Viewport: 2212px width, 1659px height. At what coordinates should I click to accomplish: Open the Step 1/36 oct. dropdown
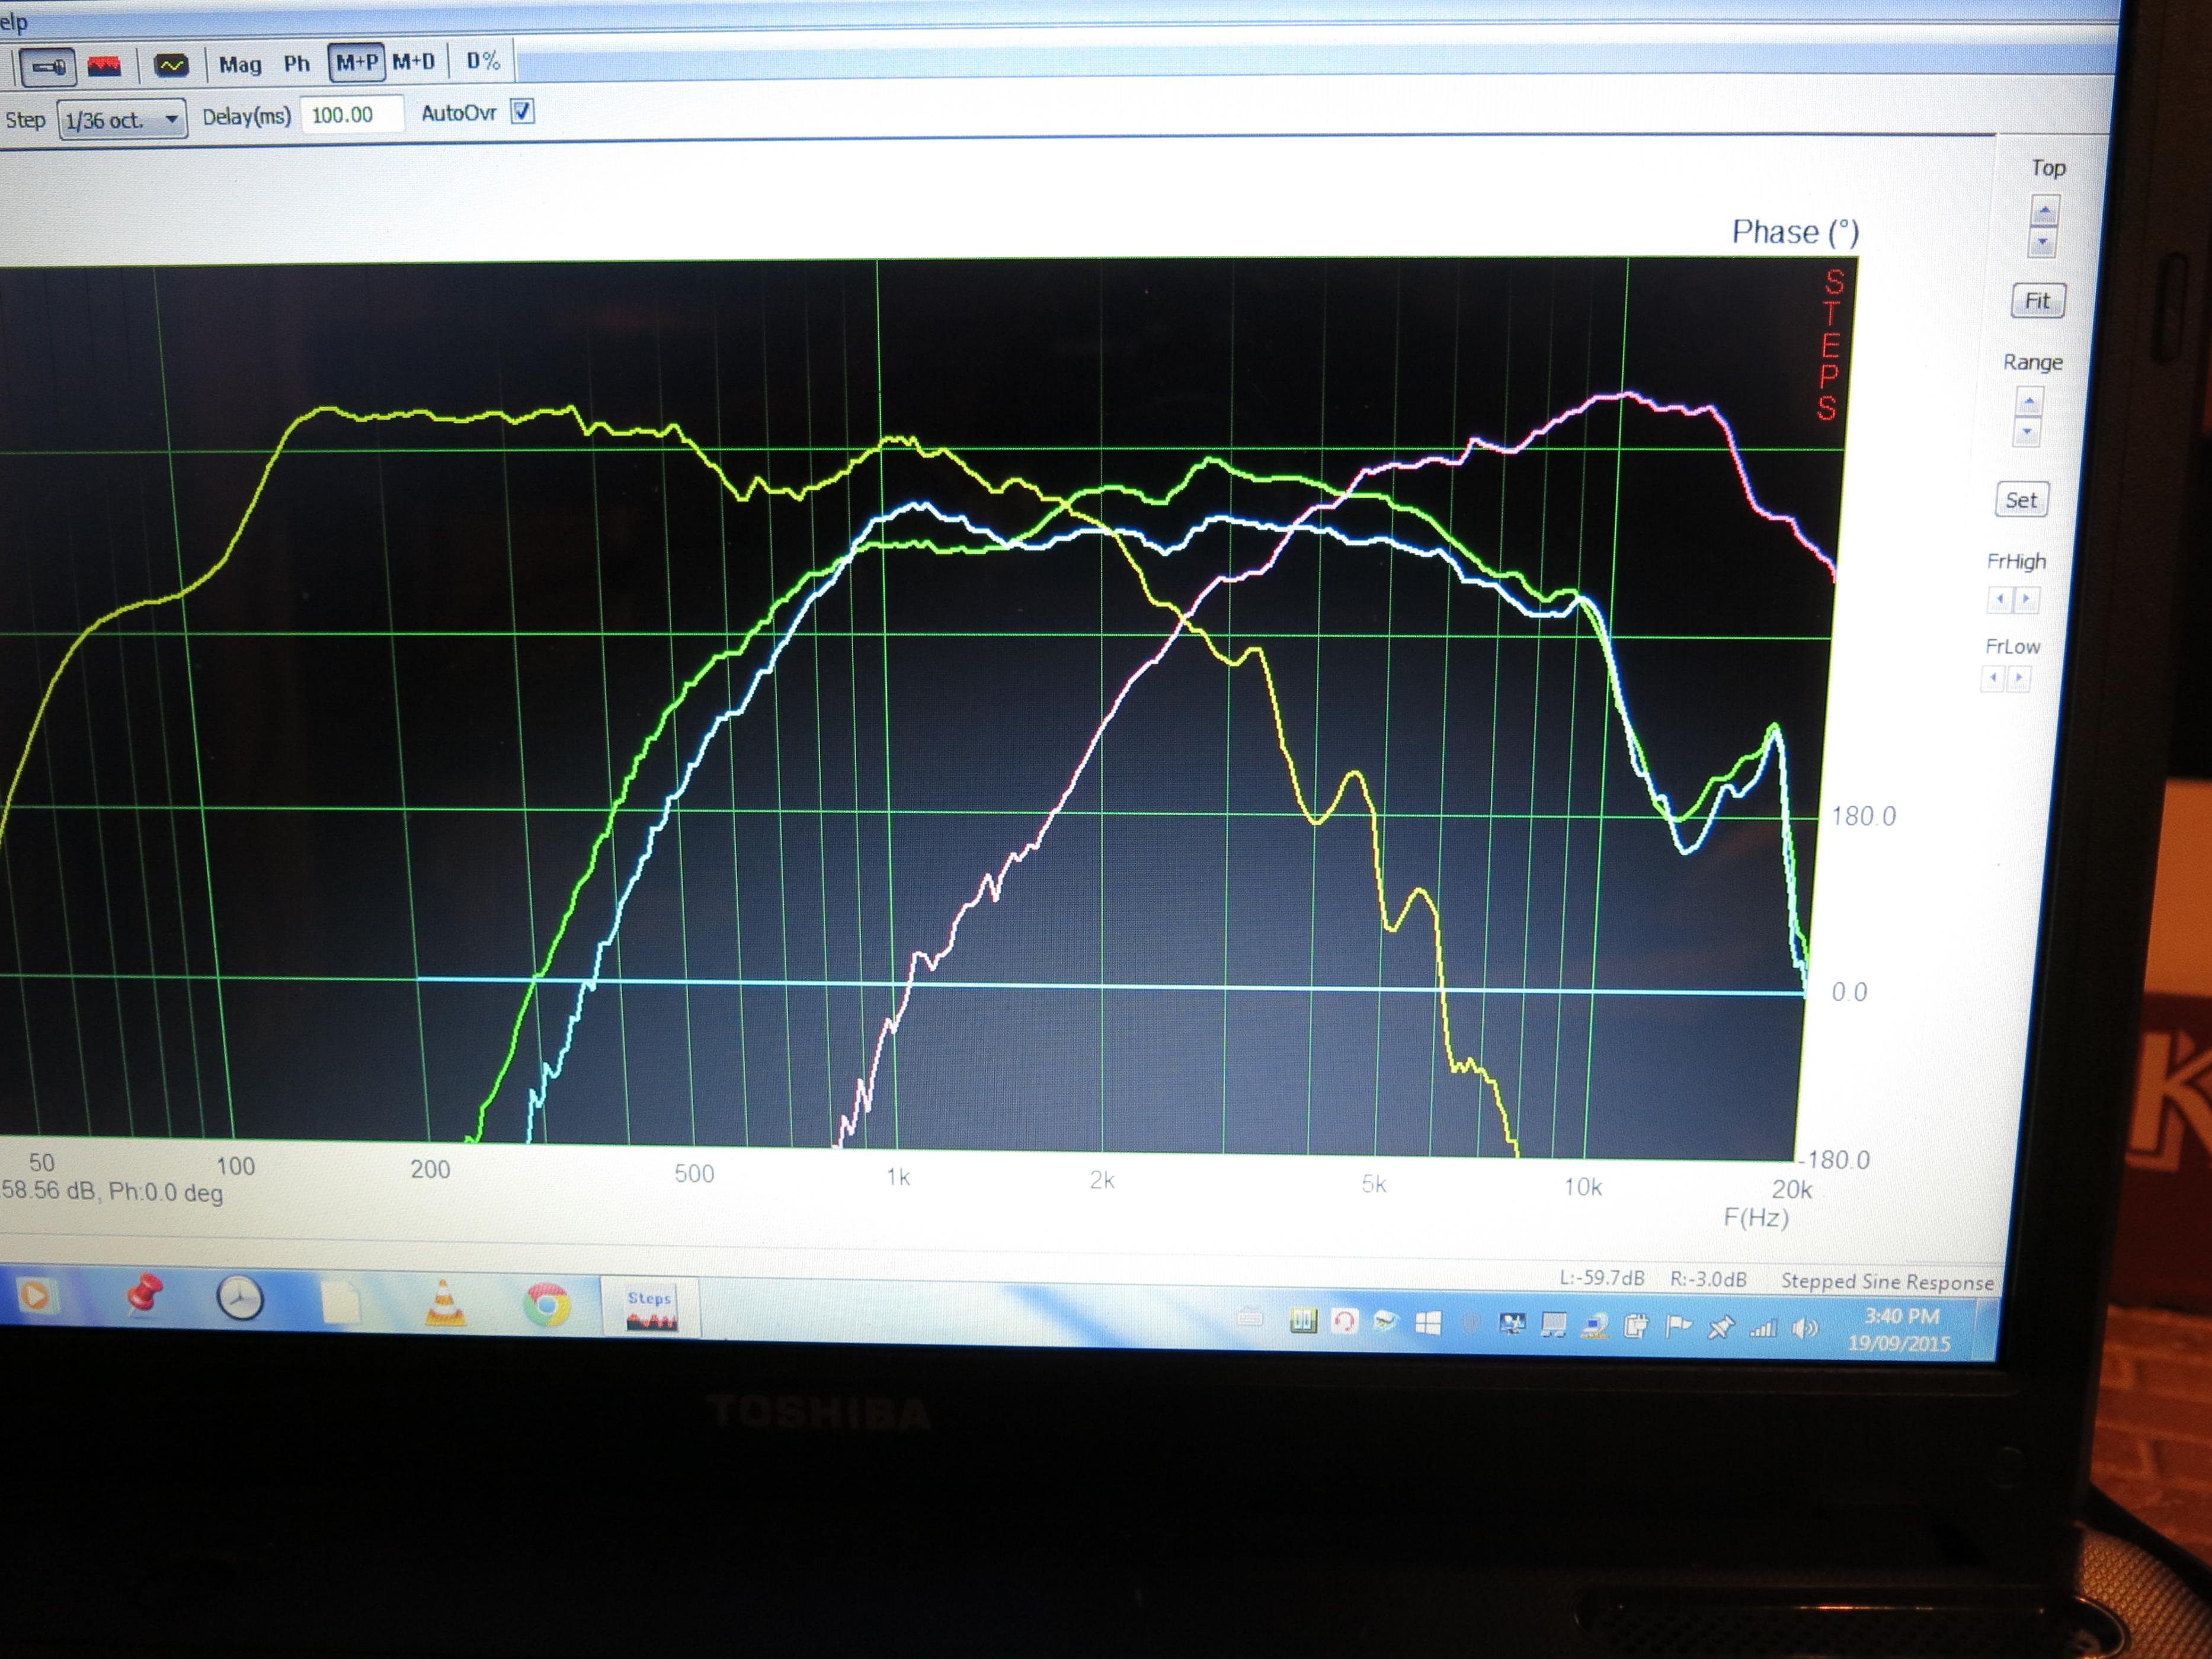122,120
